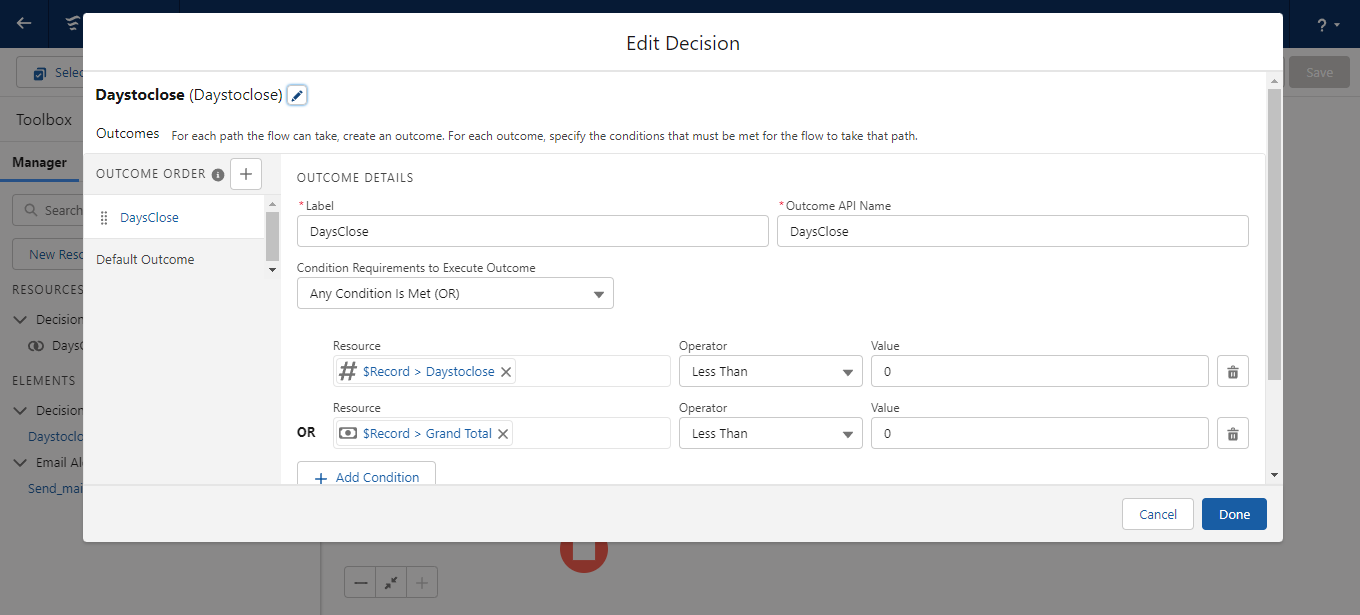Click into the Label input field

pos(533,231)
